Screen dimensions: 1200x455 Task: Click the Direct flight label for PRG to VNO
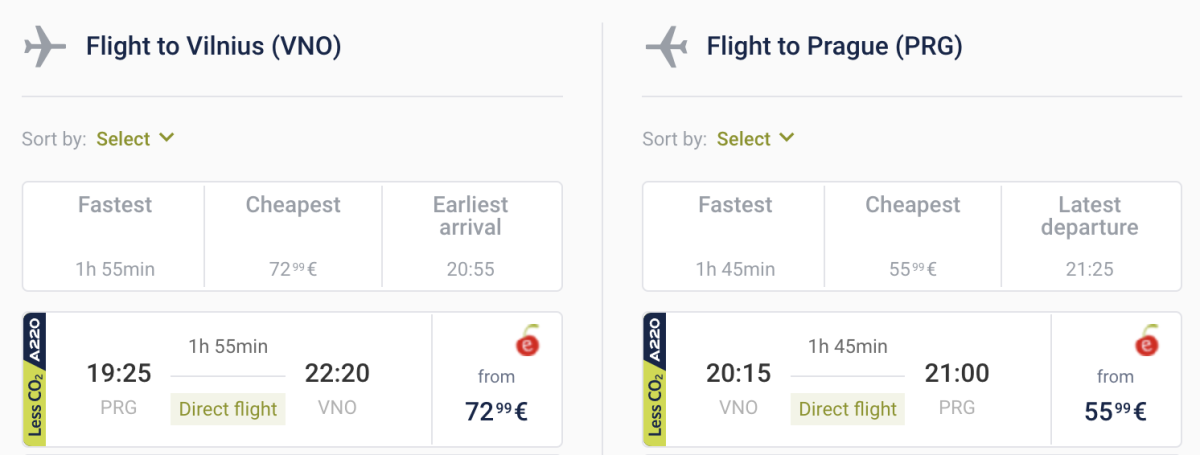pos(228,408)
